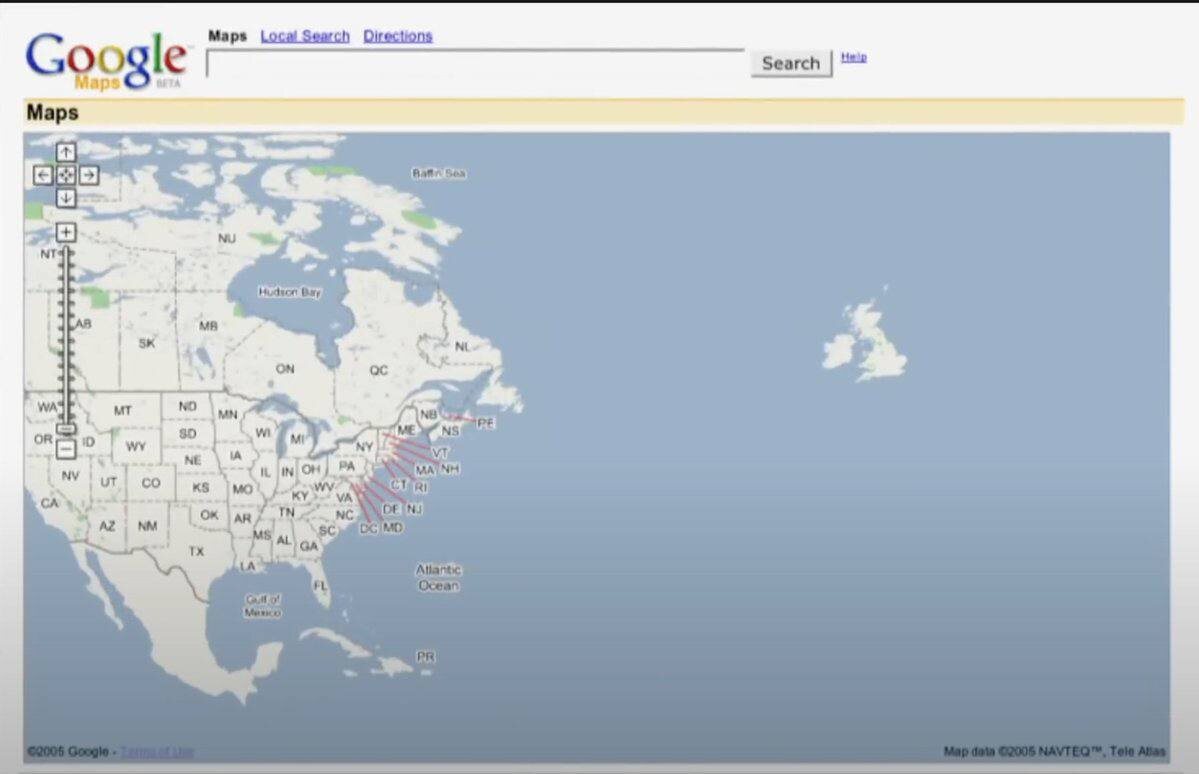
Task: Focus the map search input field
Action: (x=475, y=63)
